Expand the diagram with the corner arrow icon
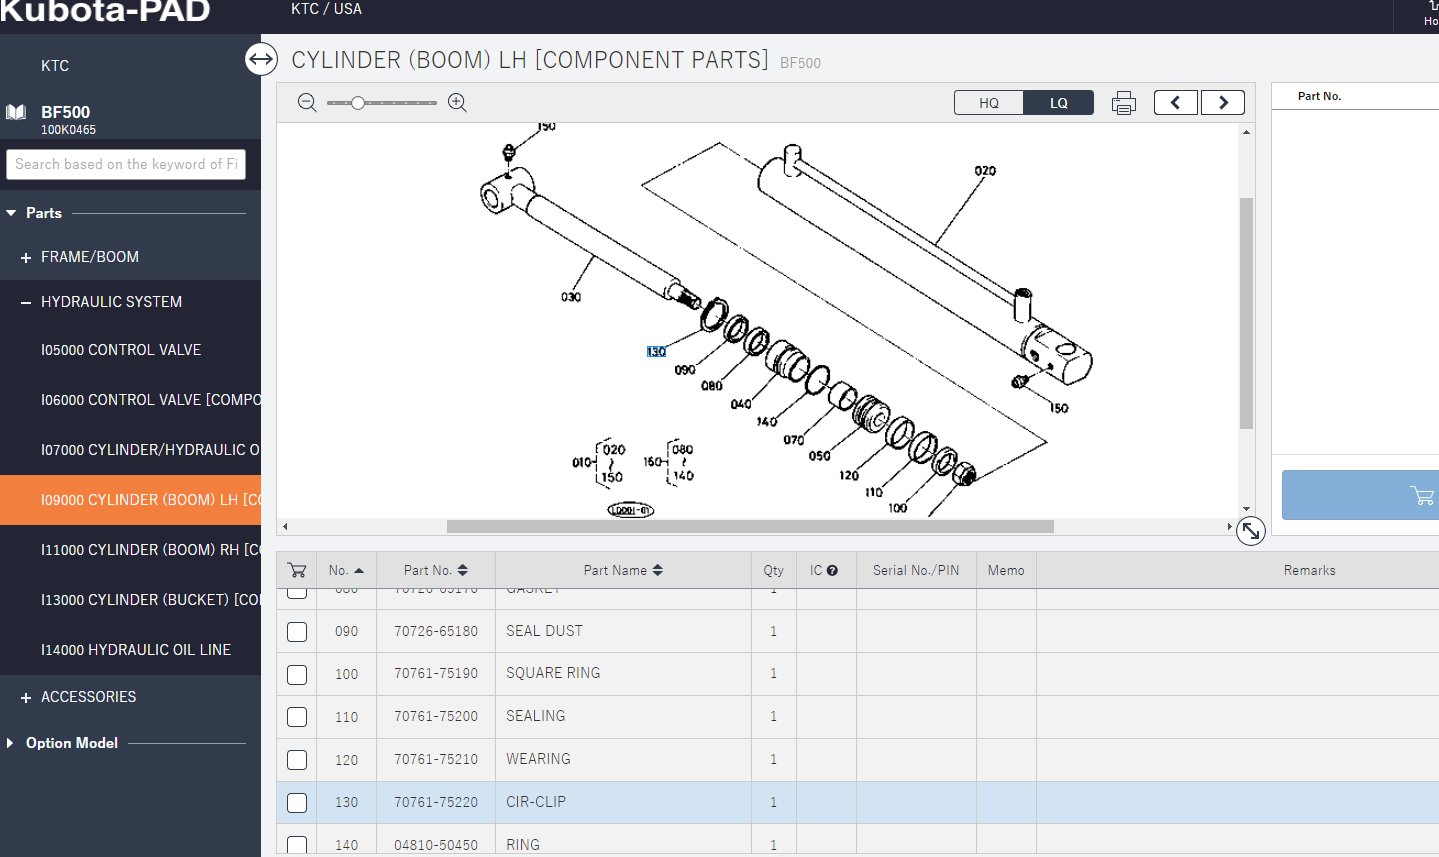 (x=1251, y=531)
